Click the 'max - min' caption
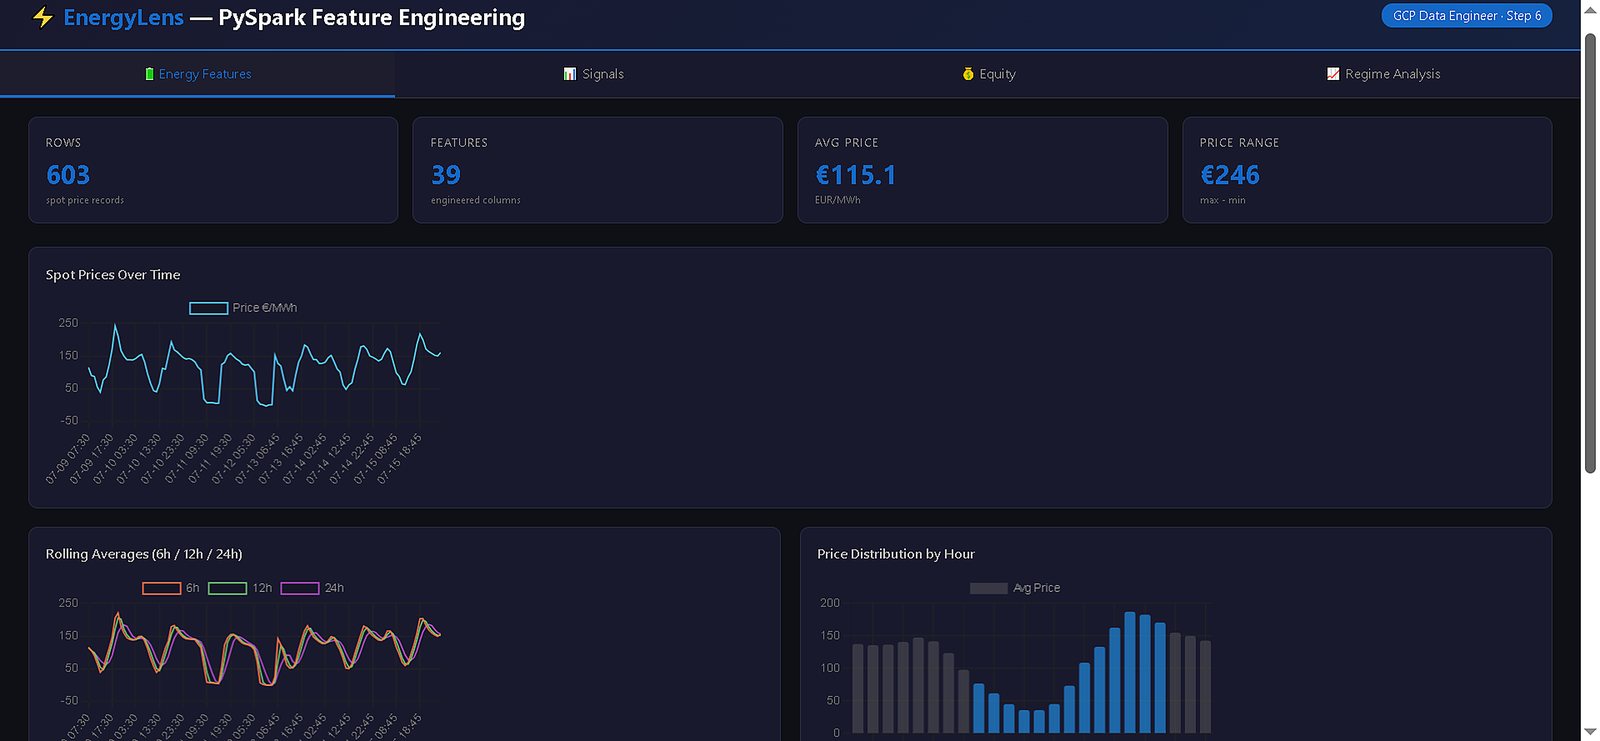1600x741 pixels. [1223, 200]
